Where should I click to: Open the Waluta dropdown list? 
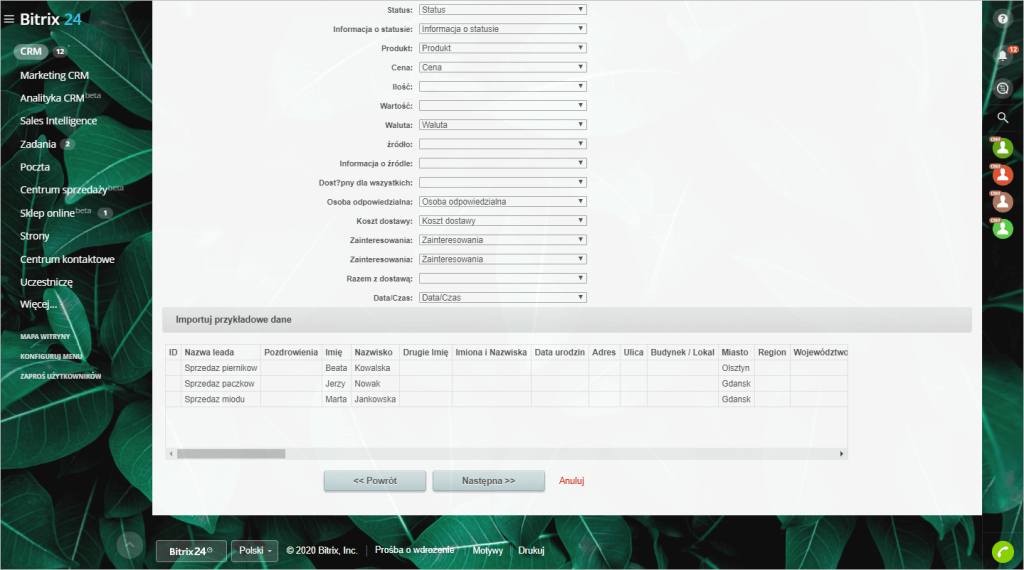[x=502, y=125]
